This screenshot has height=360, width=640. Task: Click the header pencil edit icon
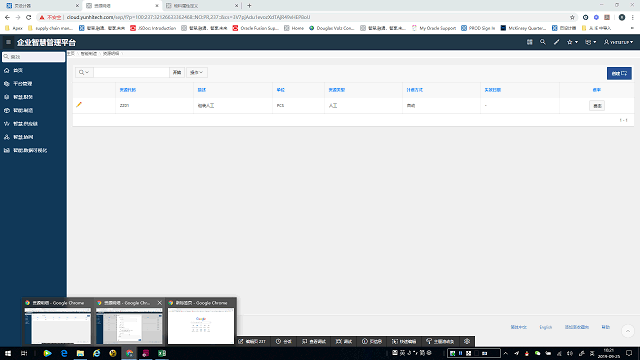pyautogui.click(x=556, y=42)
